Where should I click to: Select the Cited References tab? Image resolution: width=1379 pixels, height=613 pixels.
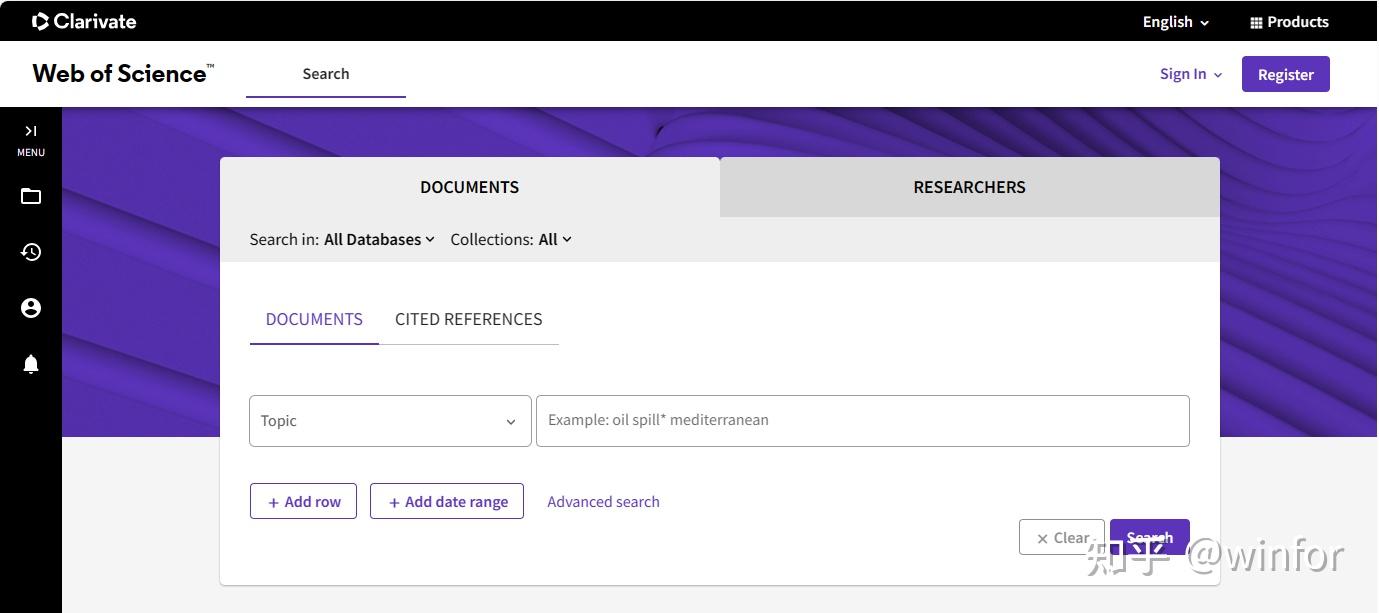coord(468,319)
